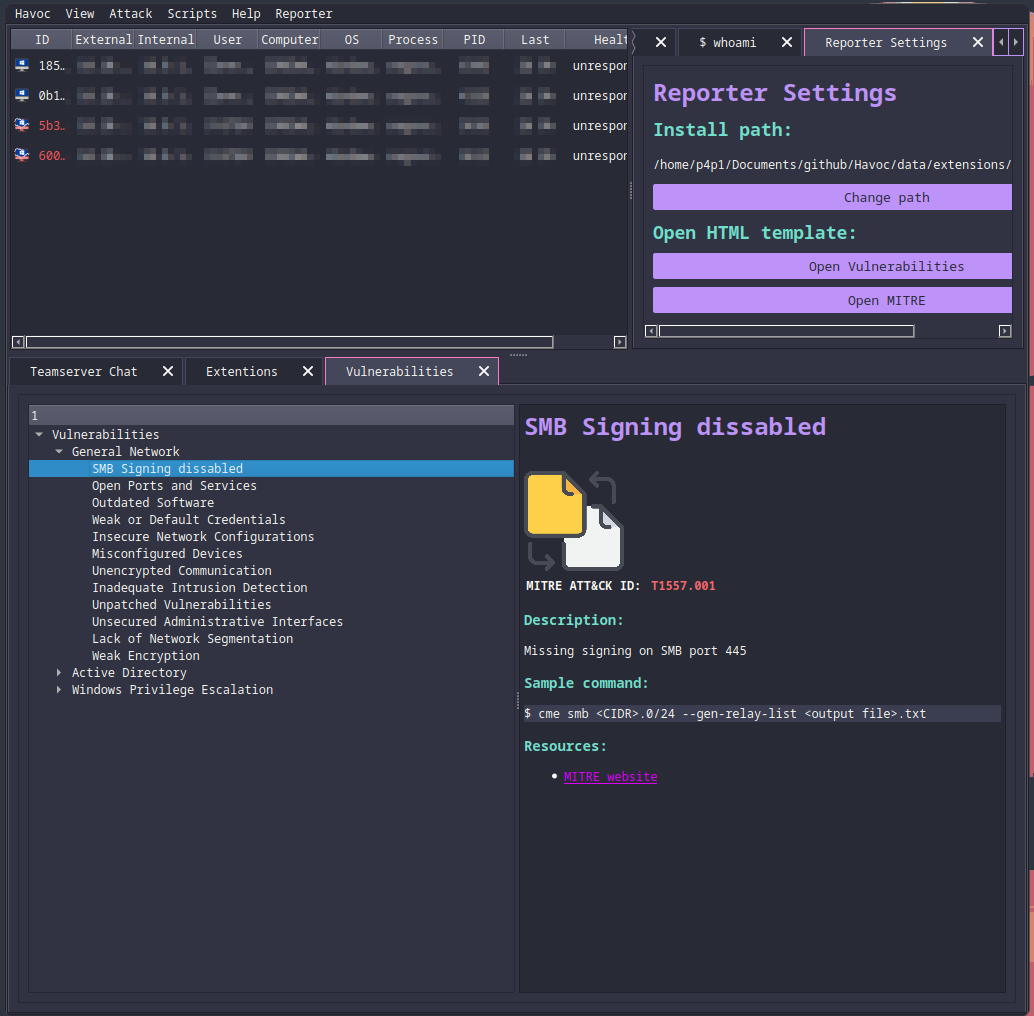The height and width of the screenshot is (1016, 1034).
Task: Click the Open Vulnerabilities button
Action: [832, 266]
